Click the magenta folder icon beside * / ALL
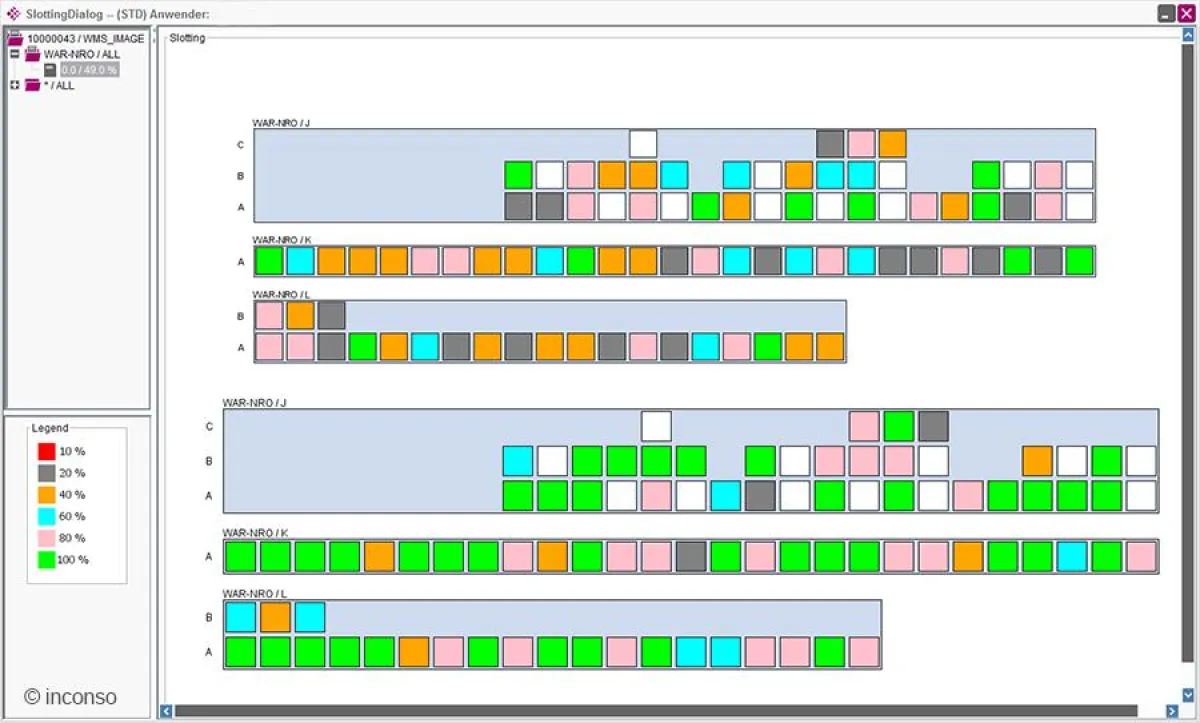The image size is (1200, 723). coord(31,85)
